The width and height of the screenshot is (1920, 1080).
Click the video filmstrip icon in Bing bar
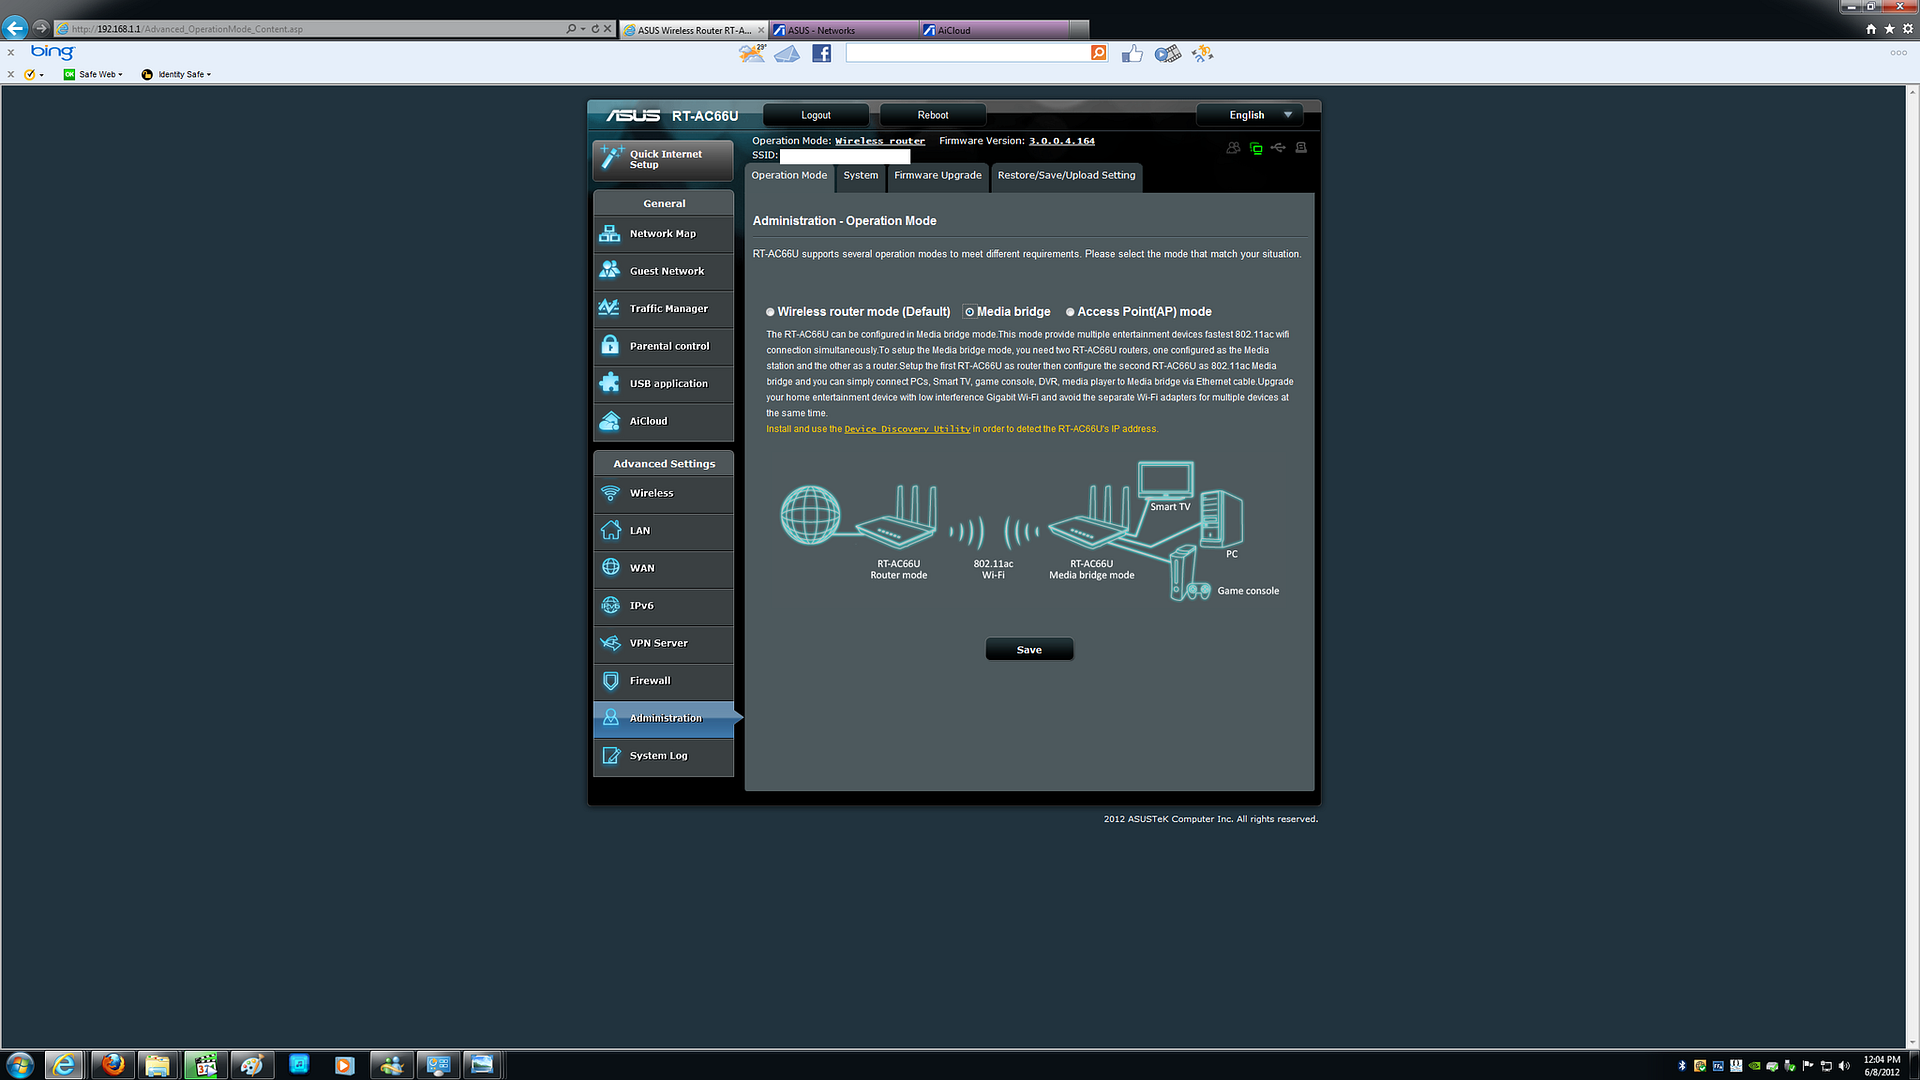pos(1167,54)
